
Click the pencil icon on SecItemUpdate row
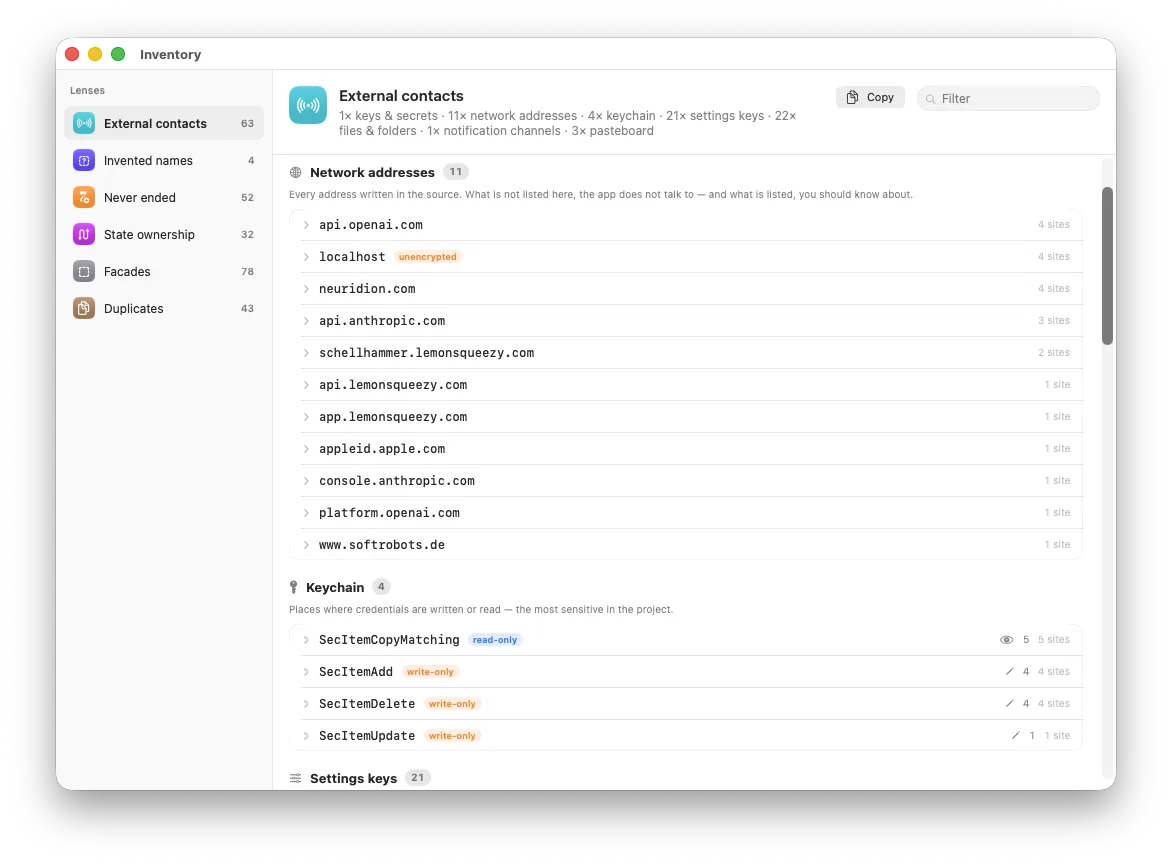pyautogui.click(x=1016, y=735)
